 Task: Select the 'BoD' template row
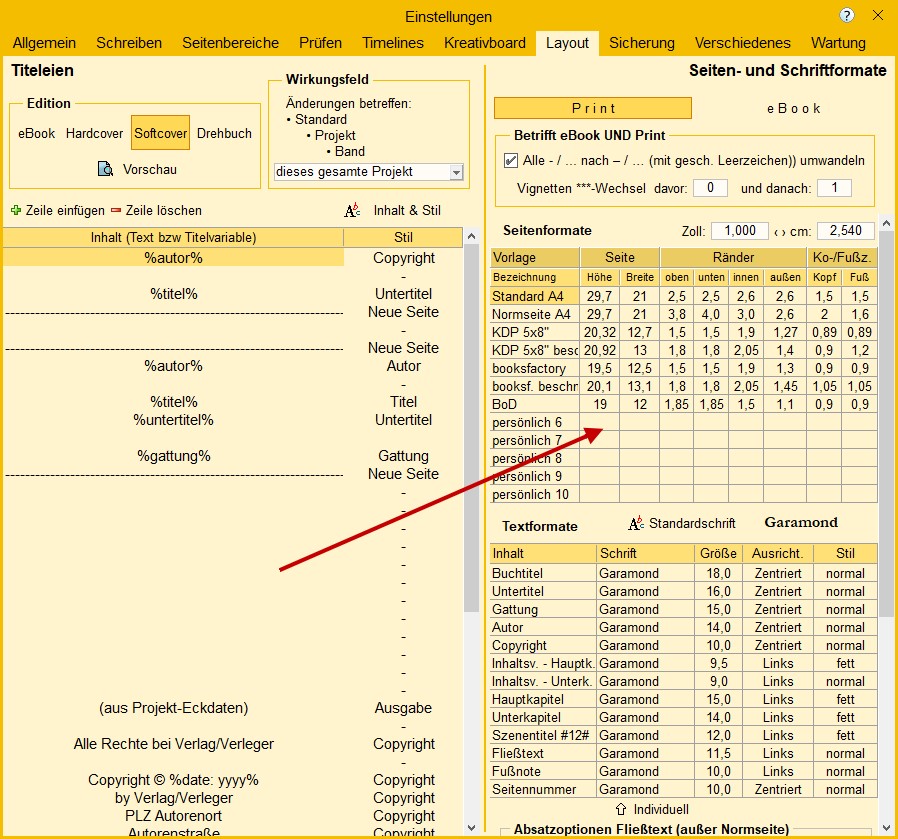pos(684,404)
